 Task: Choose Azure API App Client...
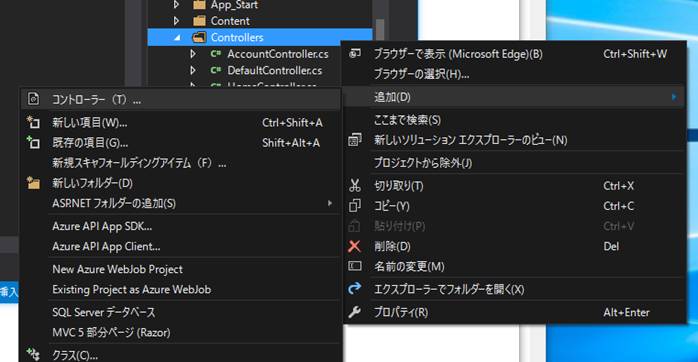[x=181, y=246]
